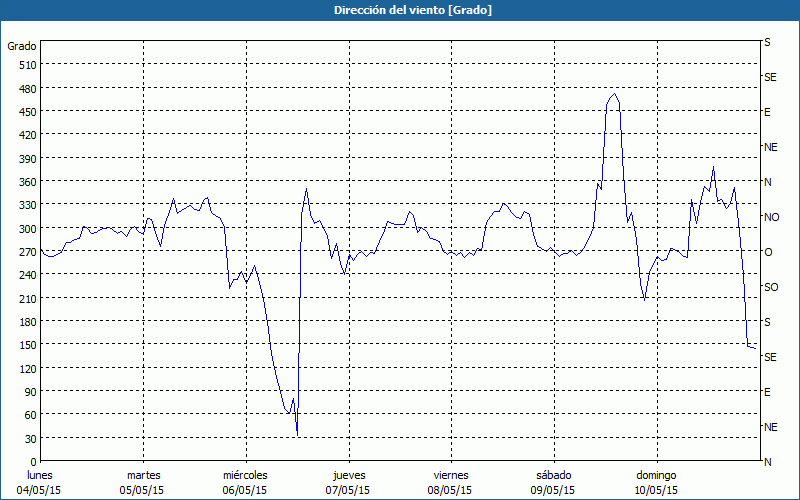800x500 pixels.
Task: Click the 'NO' compass label on right axis
Action: click(x=771, y=217)
